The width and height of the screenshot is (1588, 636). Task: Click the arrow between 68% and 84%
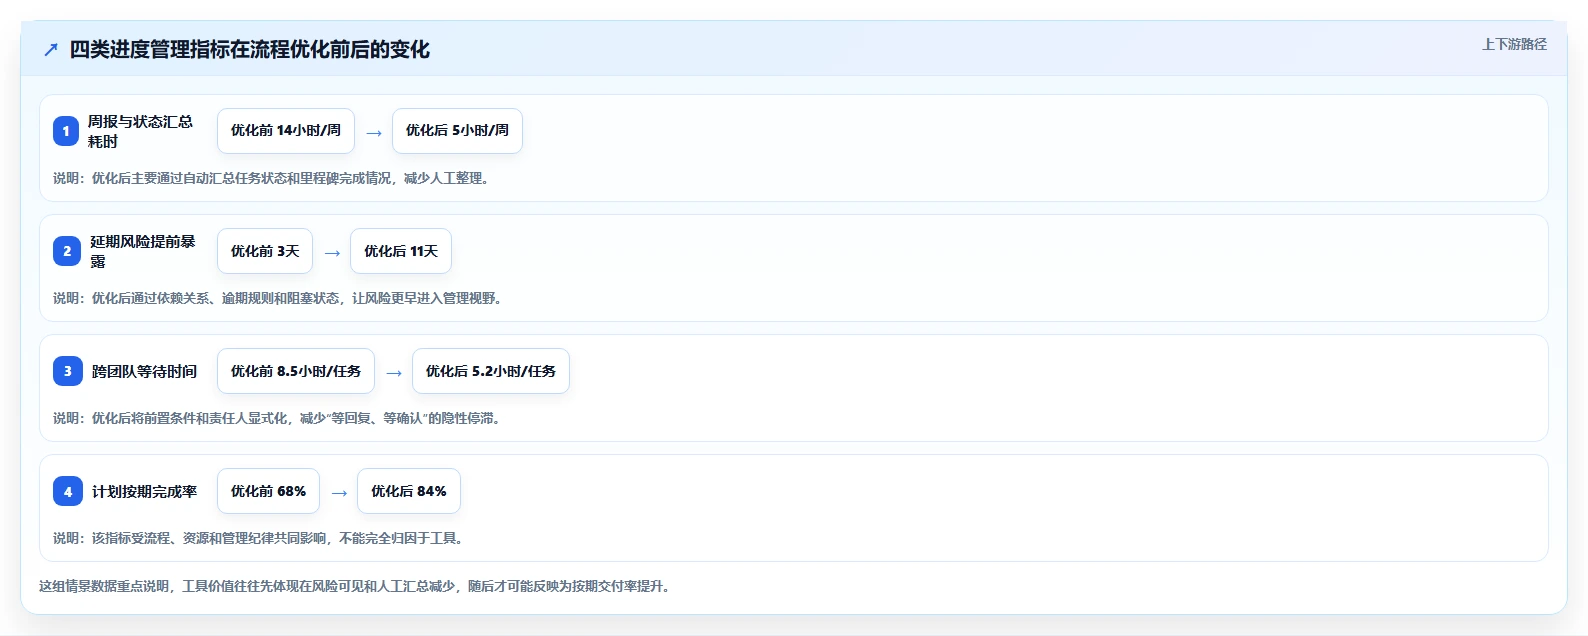coord(339,493)
